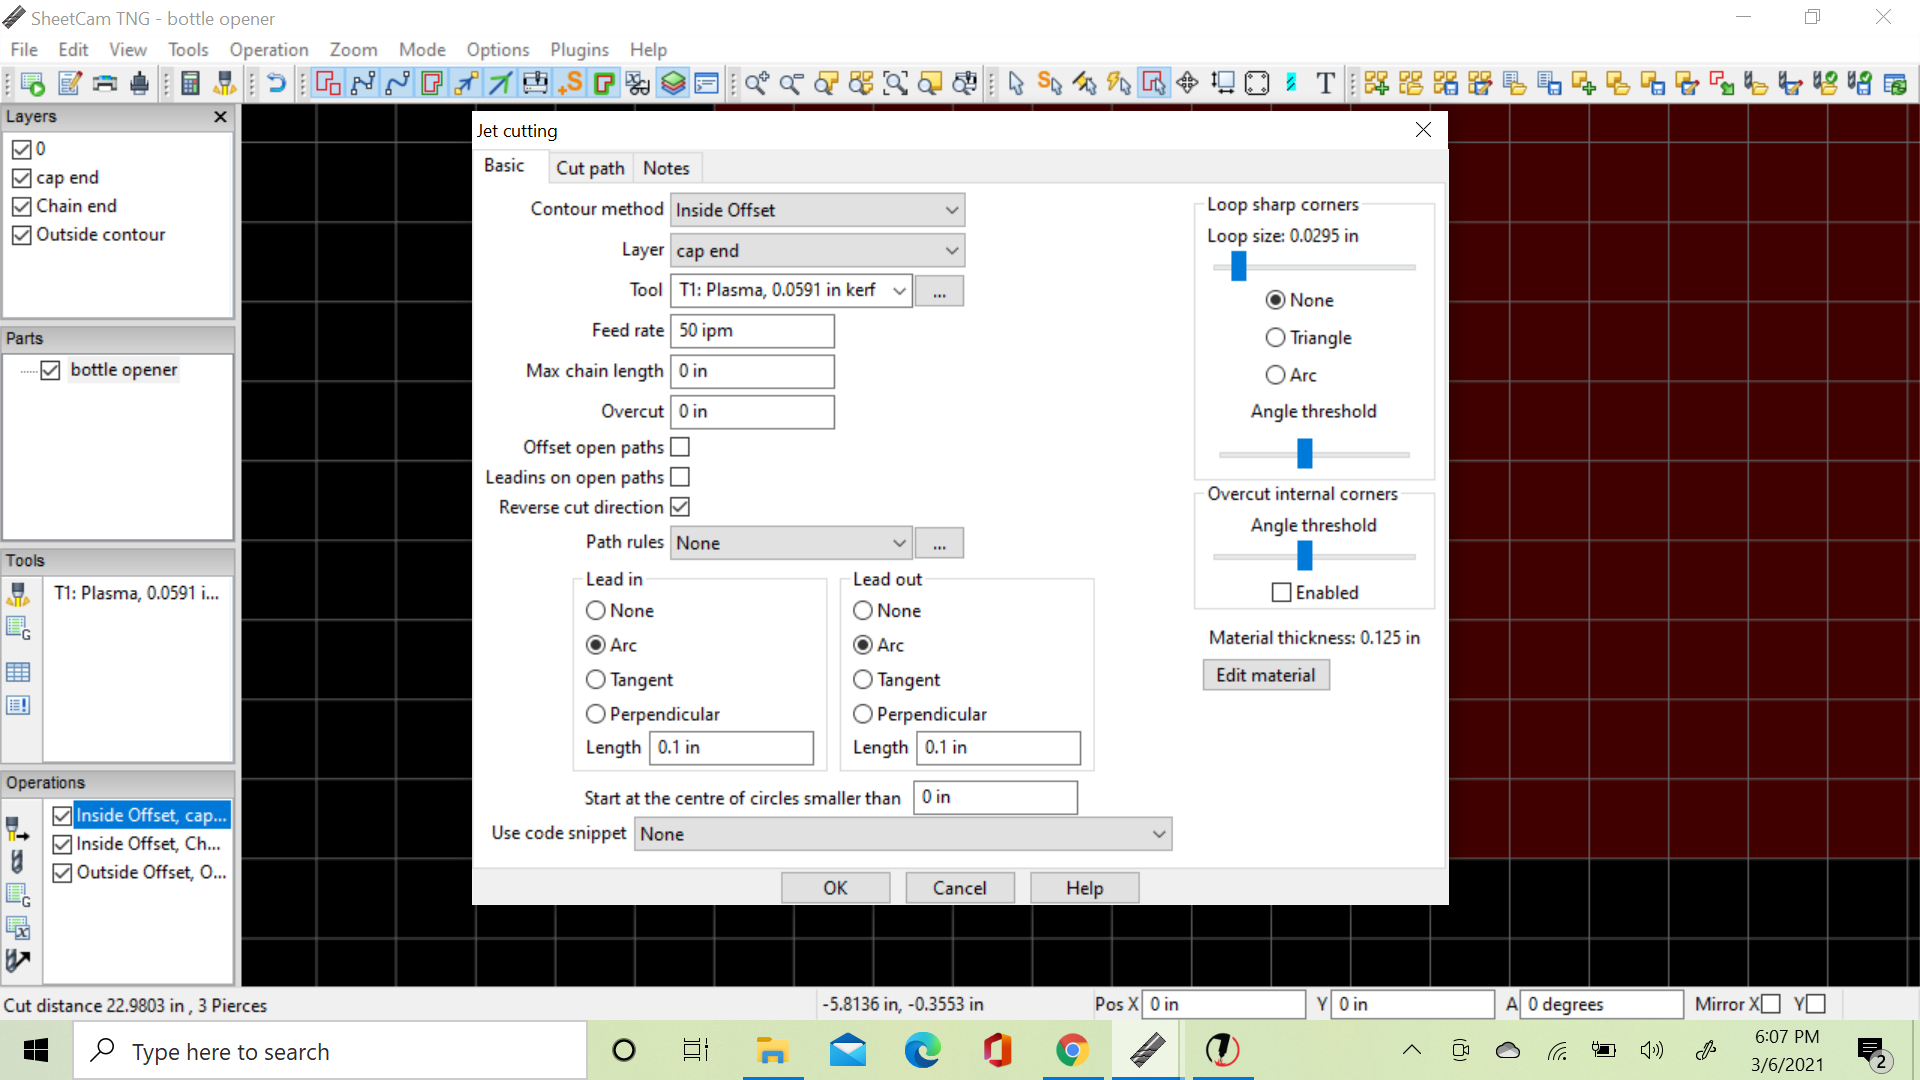This screenshot has width=1920, height=1080.
Task: Click the Zoom out magnifier icon
Action: (x=791, y=83)
